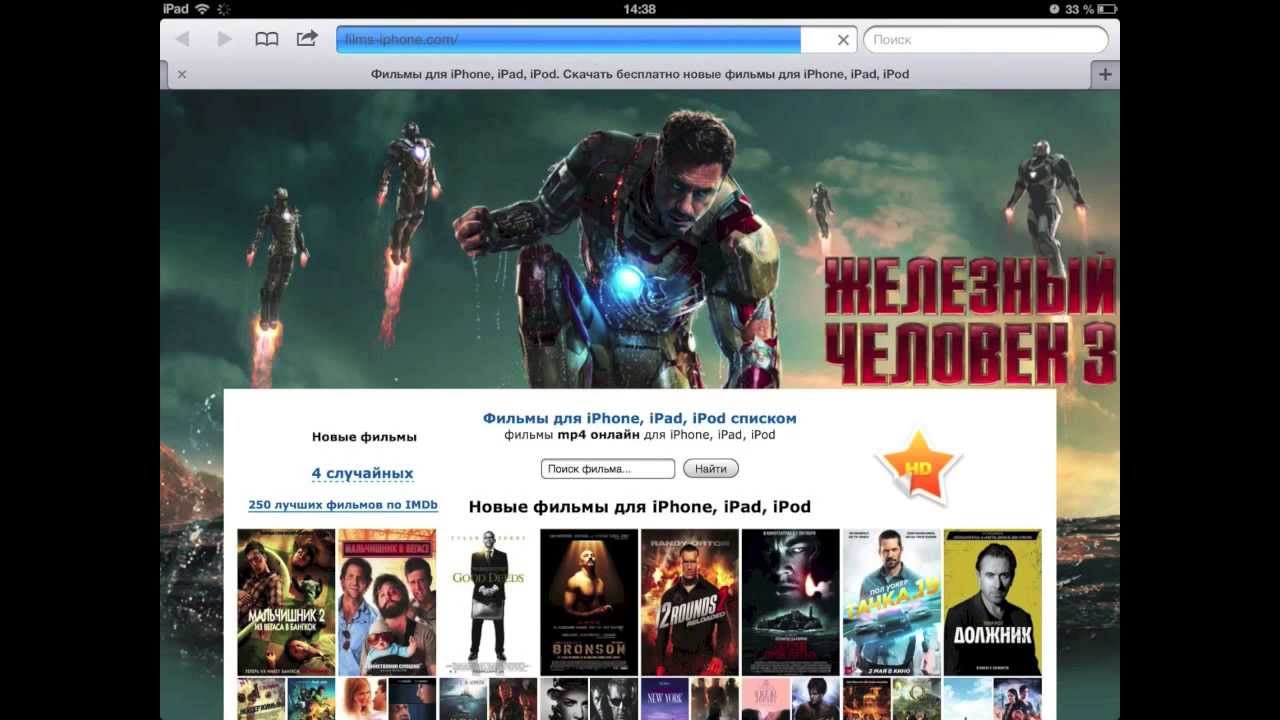The height and width of the screenshot is (720, 1280).
Task: Open the Фильмы для iPhone, iPad, iPod списком link
Action: coord(640,418)
